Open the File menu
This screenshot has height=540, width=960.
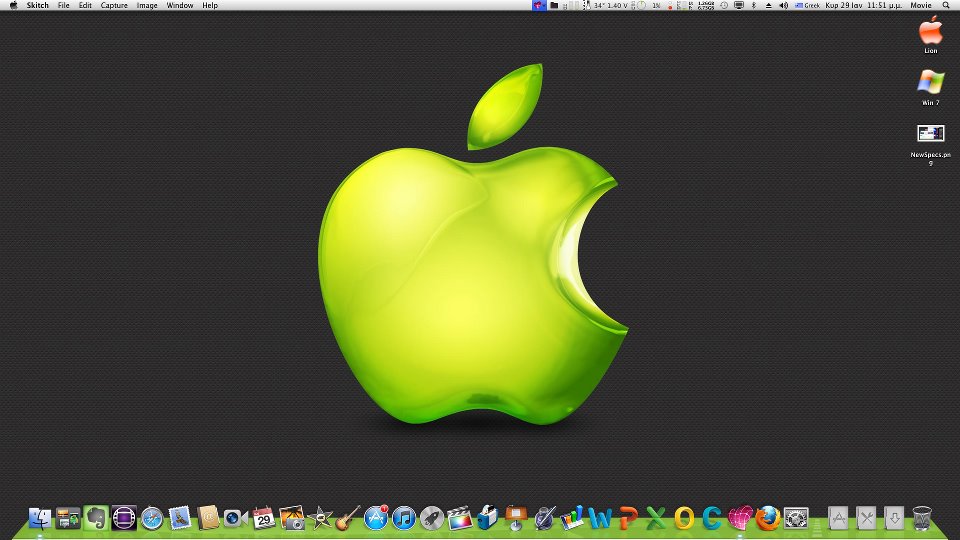pos(64,5)
